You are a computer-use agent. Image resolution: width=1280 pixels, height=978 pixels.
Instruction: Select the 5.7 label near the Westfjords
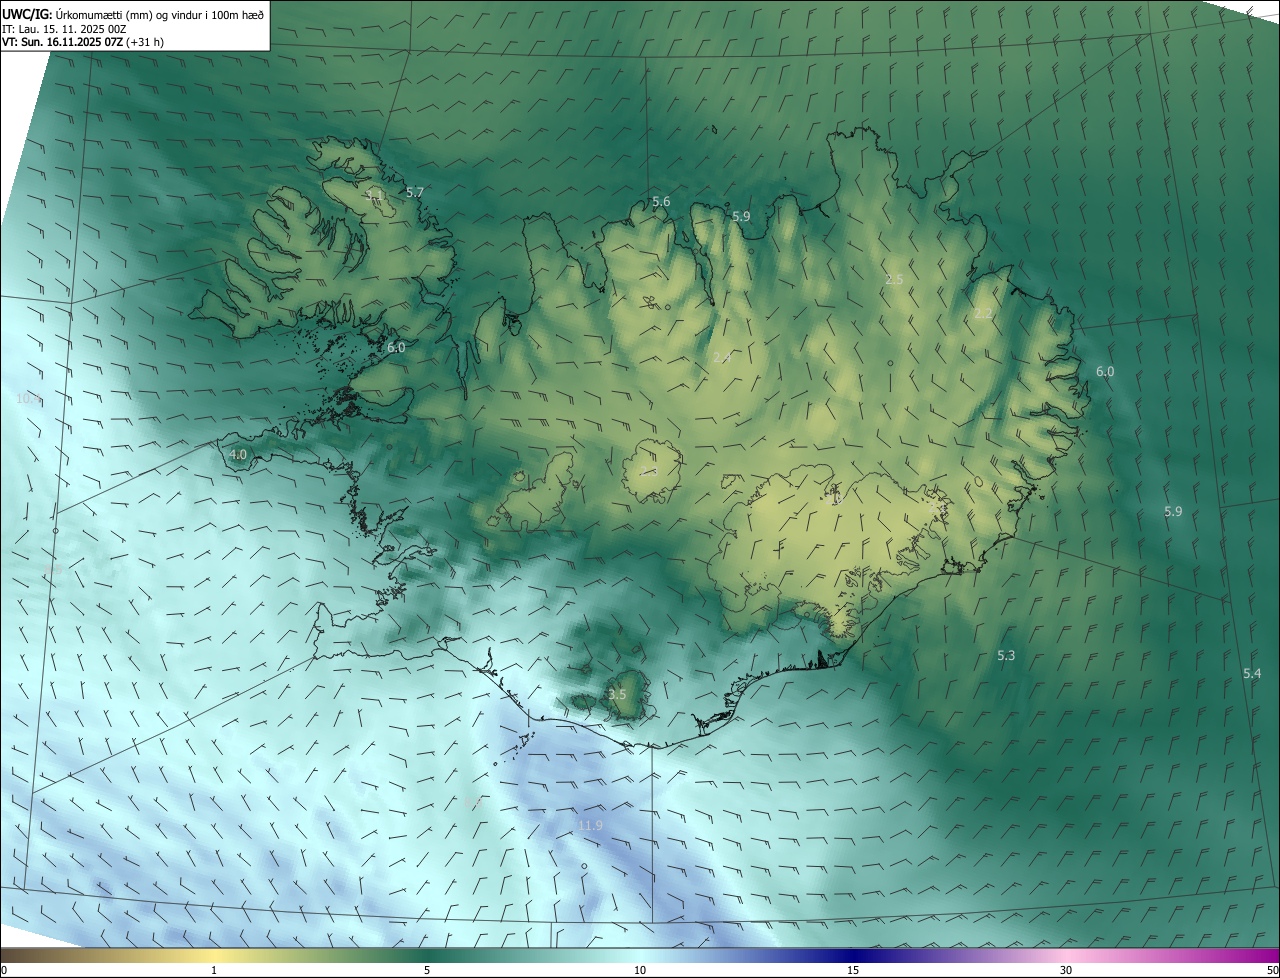pos(415,191)
